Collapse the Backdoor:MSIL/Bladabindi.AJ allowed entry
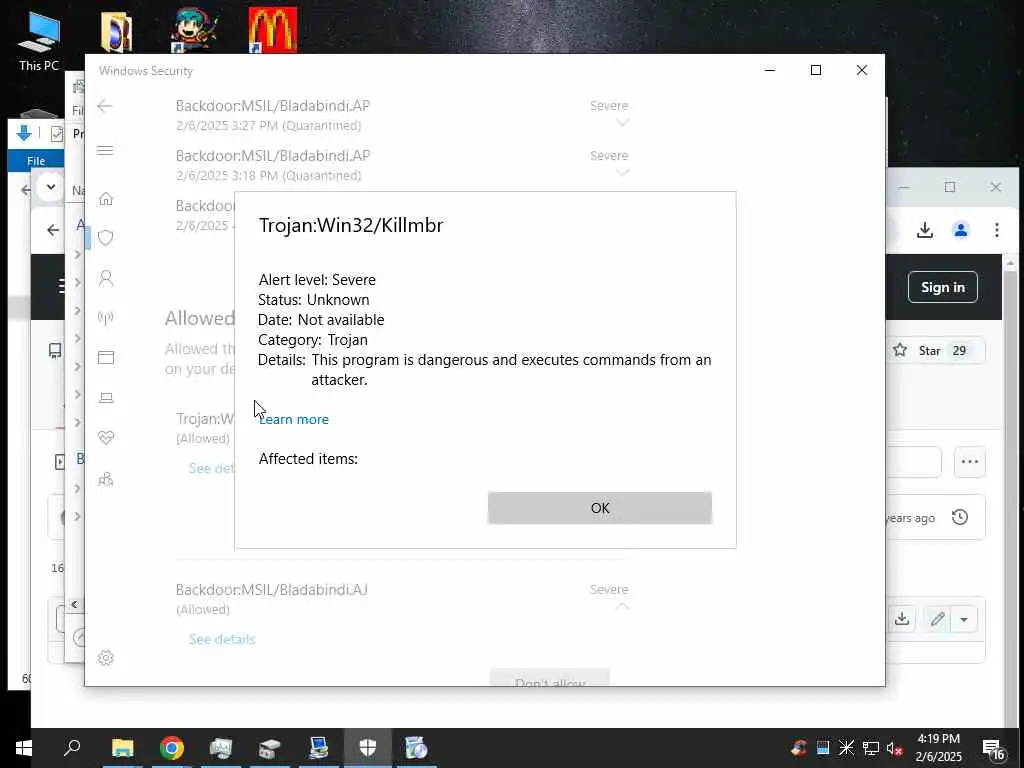This screenshot has width=1024, height=768. (622, 606)
